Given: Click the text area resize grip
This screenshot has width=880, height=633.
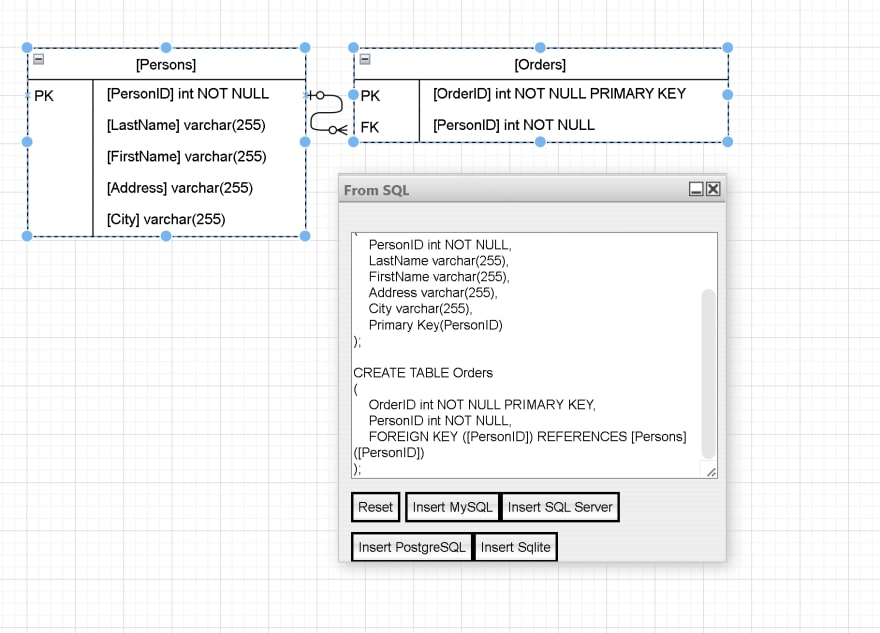Looking at the screenshot, I should [x=711, y=473].
